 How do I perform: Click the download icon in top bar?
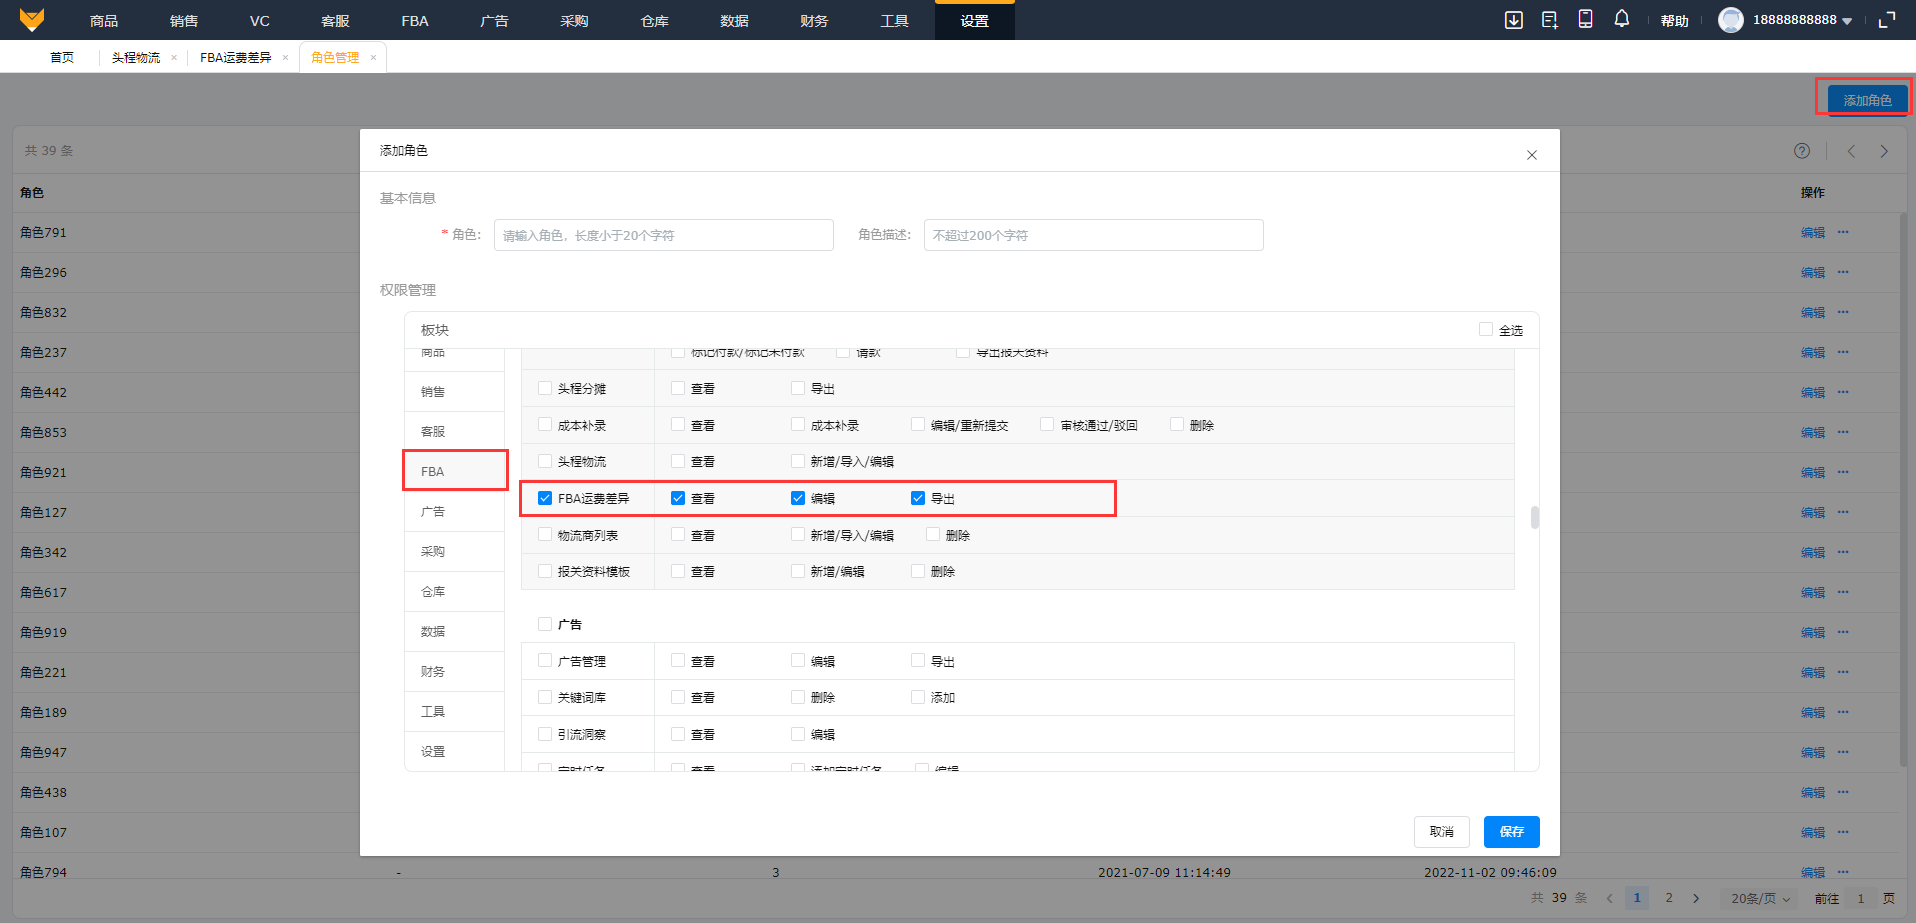point(1513,20)
